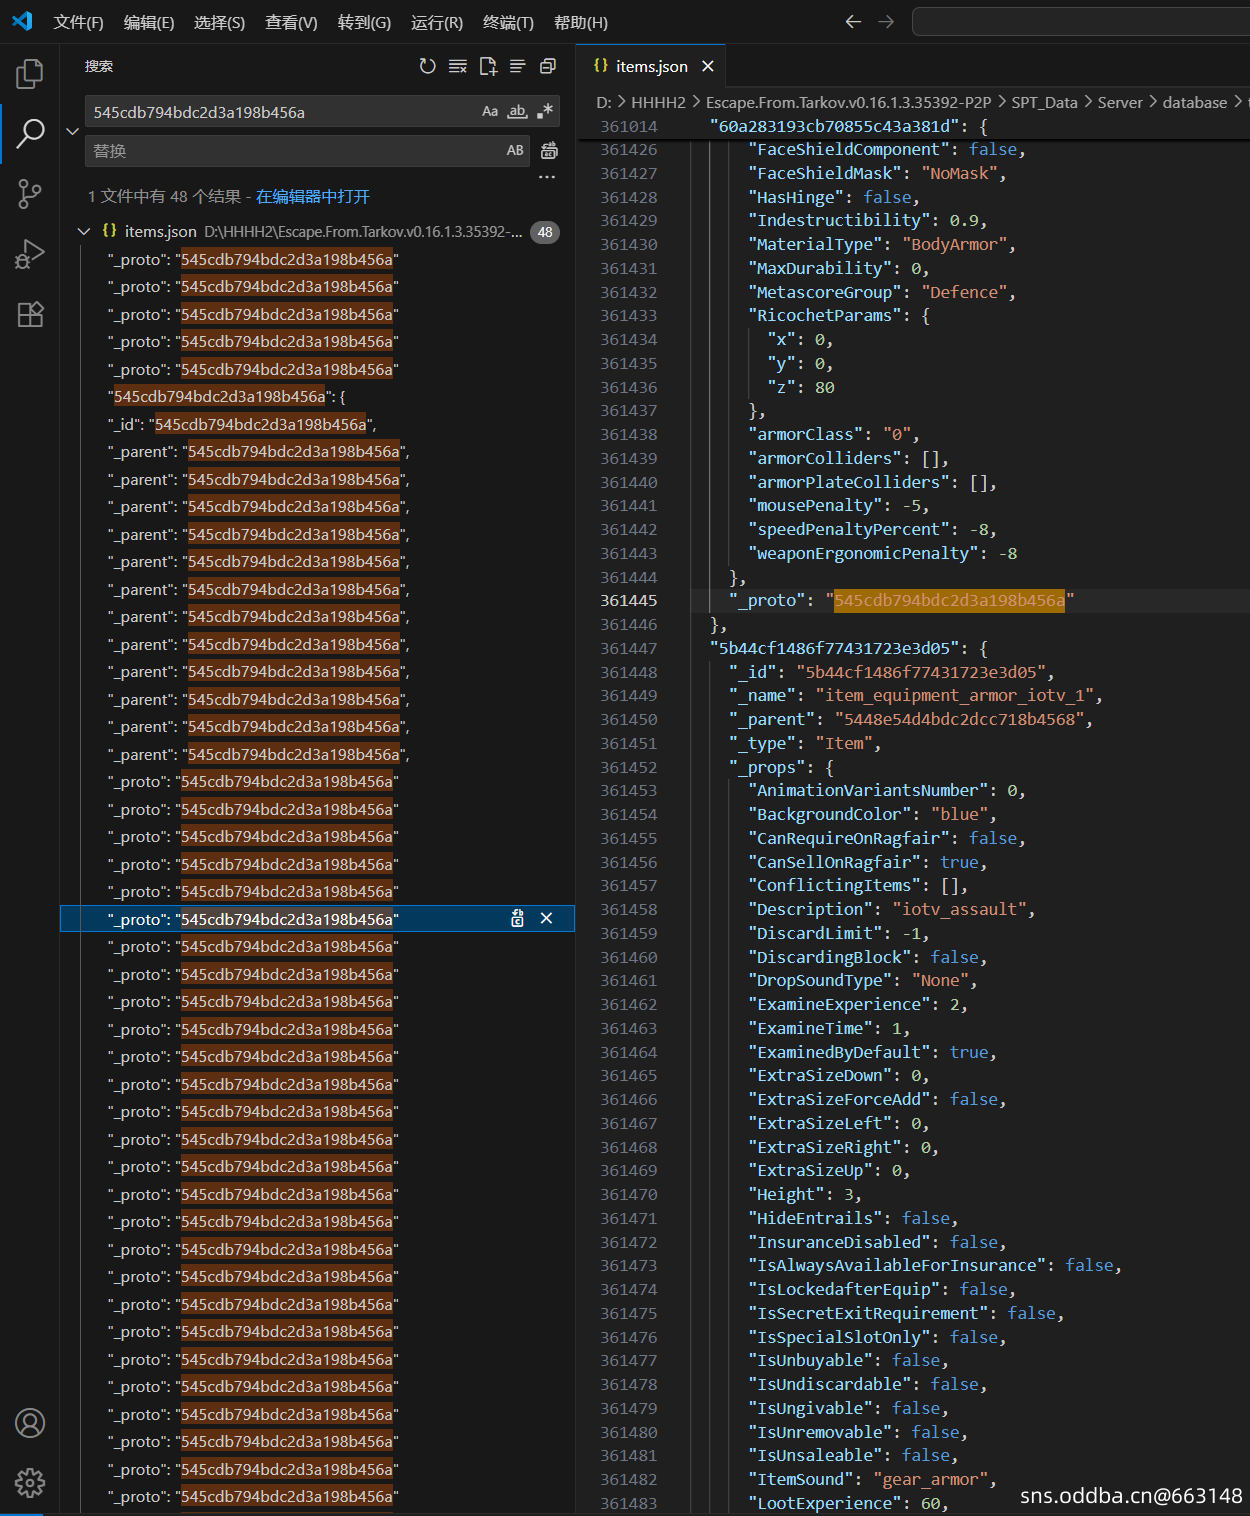Open the 转到(G) menu
The width and height of the screenshot is (1250, 1516).
click(364, 22)
